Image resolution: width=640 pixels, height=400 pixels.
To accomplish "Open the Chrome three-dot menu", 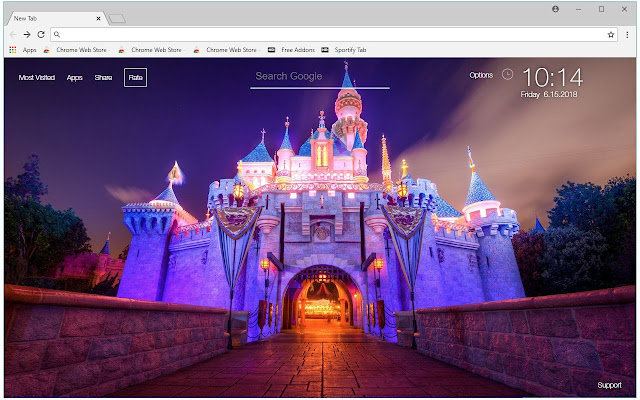I will pyautogui.click(x=627, y=35).
